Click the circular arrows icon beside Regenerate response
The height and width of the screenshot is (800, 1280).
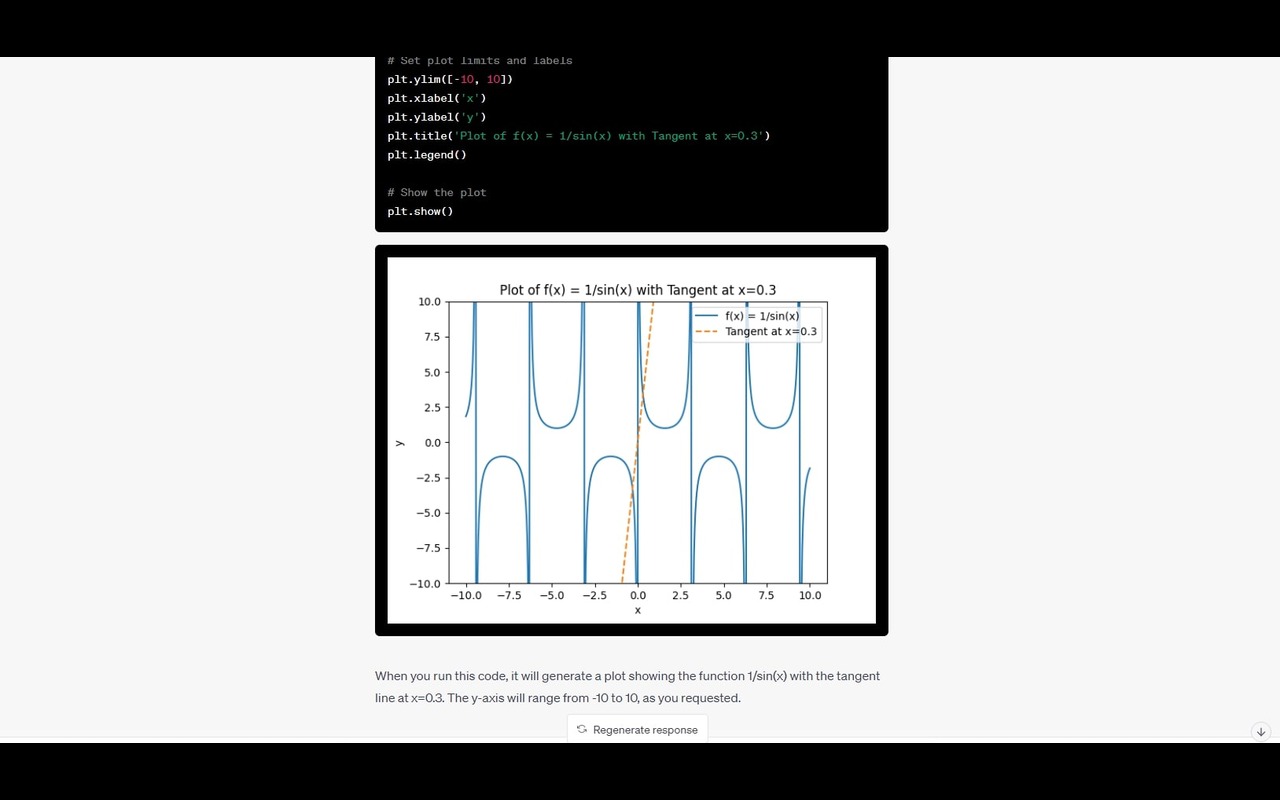coord(582,729)
